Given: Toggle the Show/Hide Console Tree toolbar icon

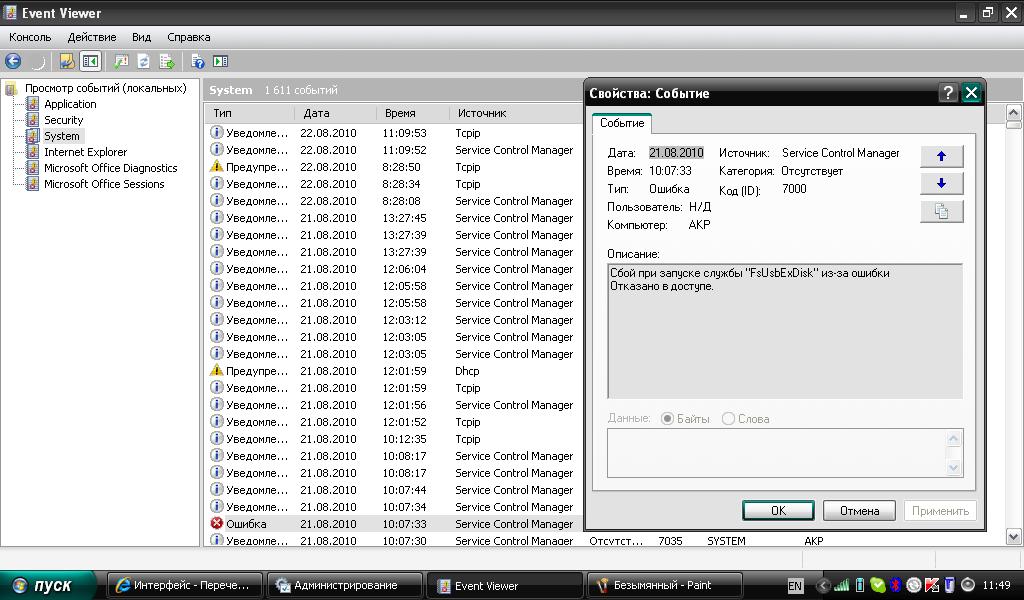Looking at the screenshot, I should tap(90, 61).
